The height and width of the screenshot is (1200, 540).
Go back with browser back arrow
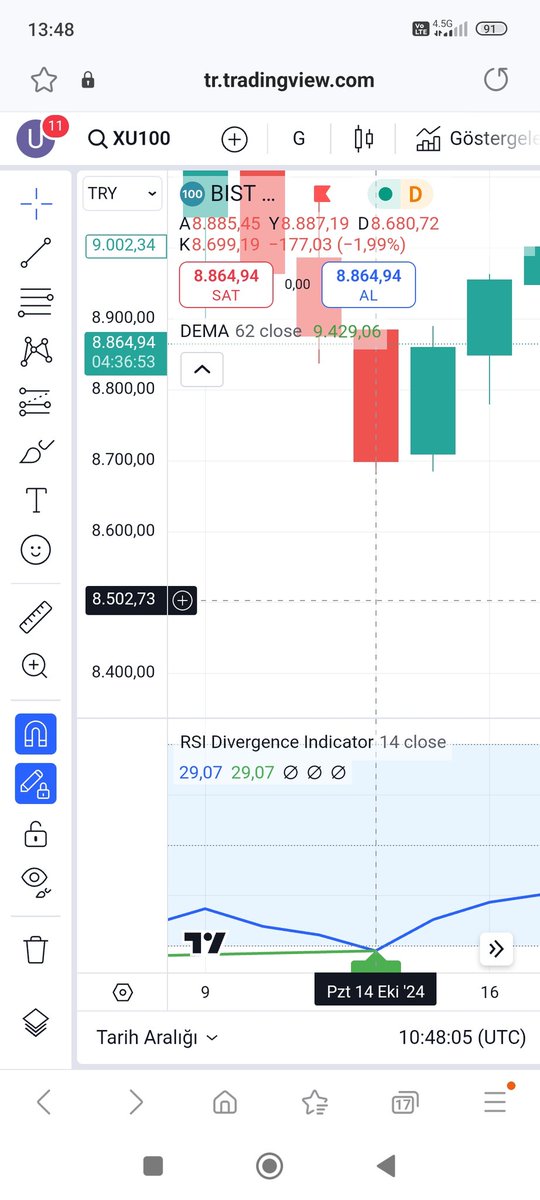(44, 1102)
